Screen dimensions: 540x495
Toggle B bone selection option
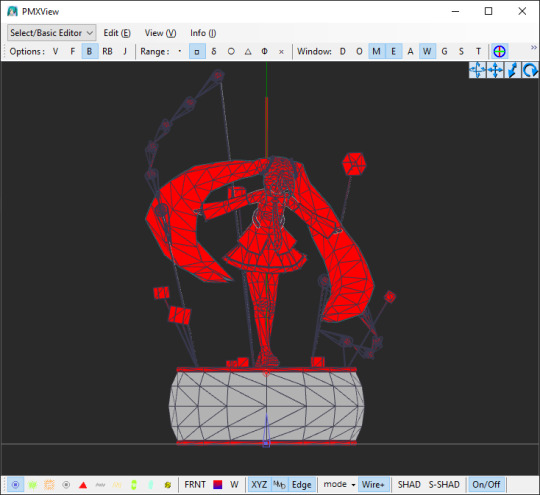pos(90,51)
